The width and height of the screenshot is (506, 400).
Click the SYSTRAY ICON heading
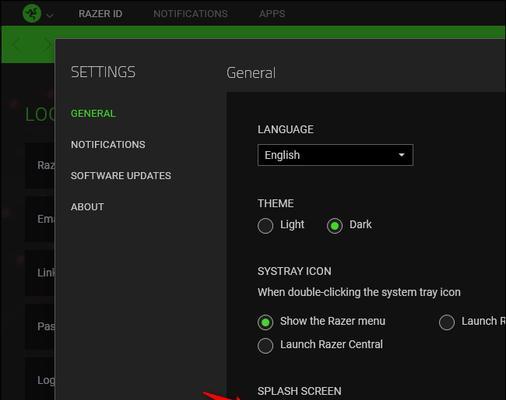click(294, 271)
